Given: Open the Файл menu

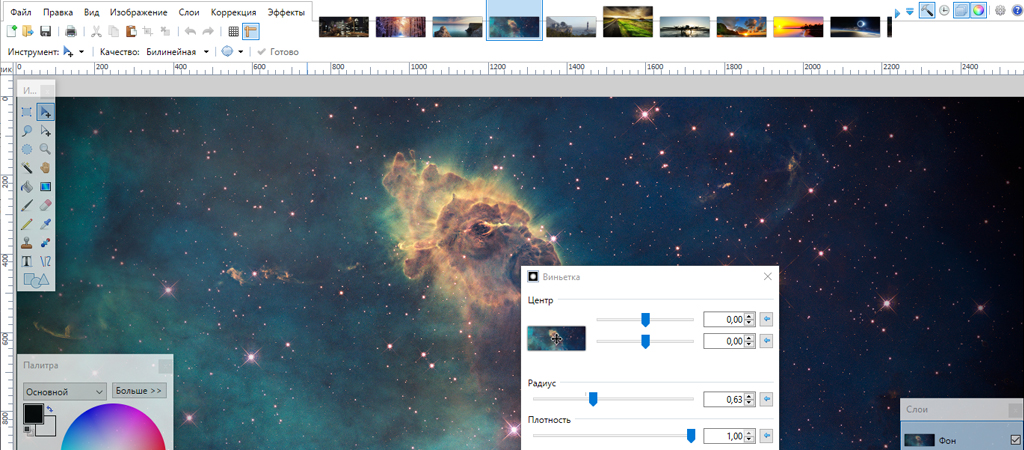Looking at the screenshot, I should pyautogui.click(x=21, y=12).
